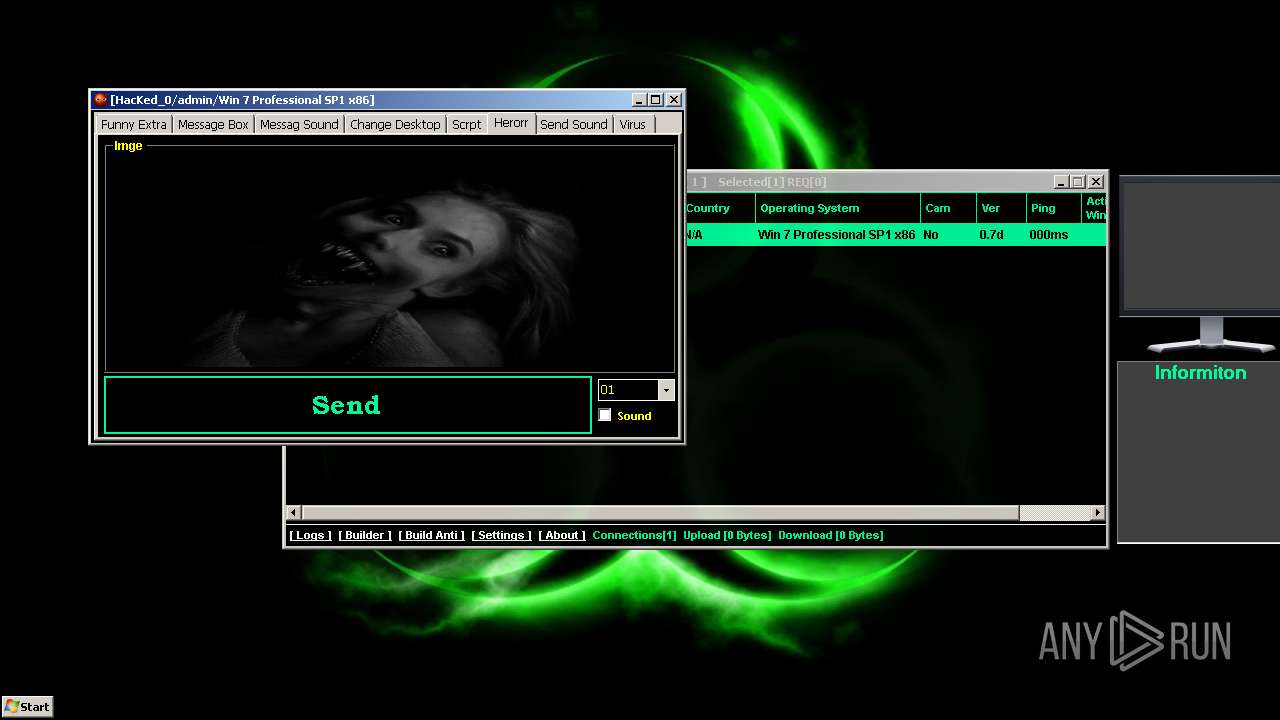
Task: Click the Cam column header
Action: click(x=948, y=208)
